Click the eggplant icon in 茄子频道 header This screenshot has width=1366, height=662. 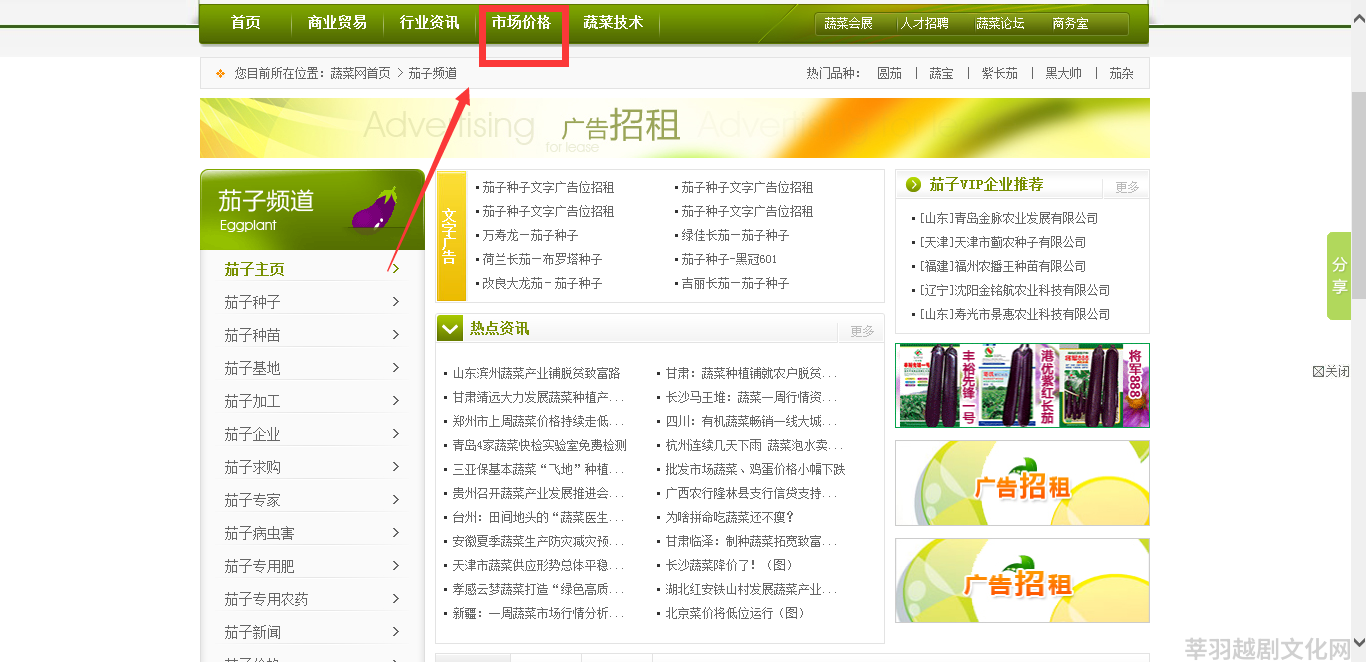tap(374, 209)
